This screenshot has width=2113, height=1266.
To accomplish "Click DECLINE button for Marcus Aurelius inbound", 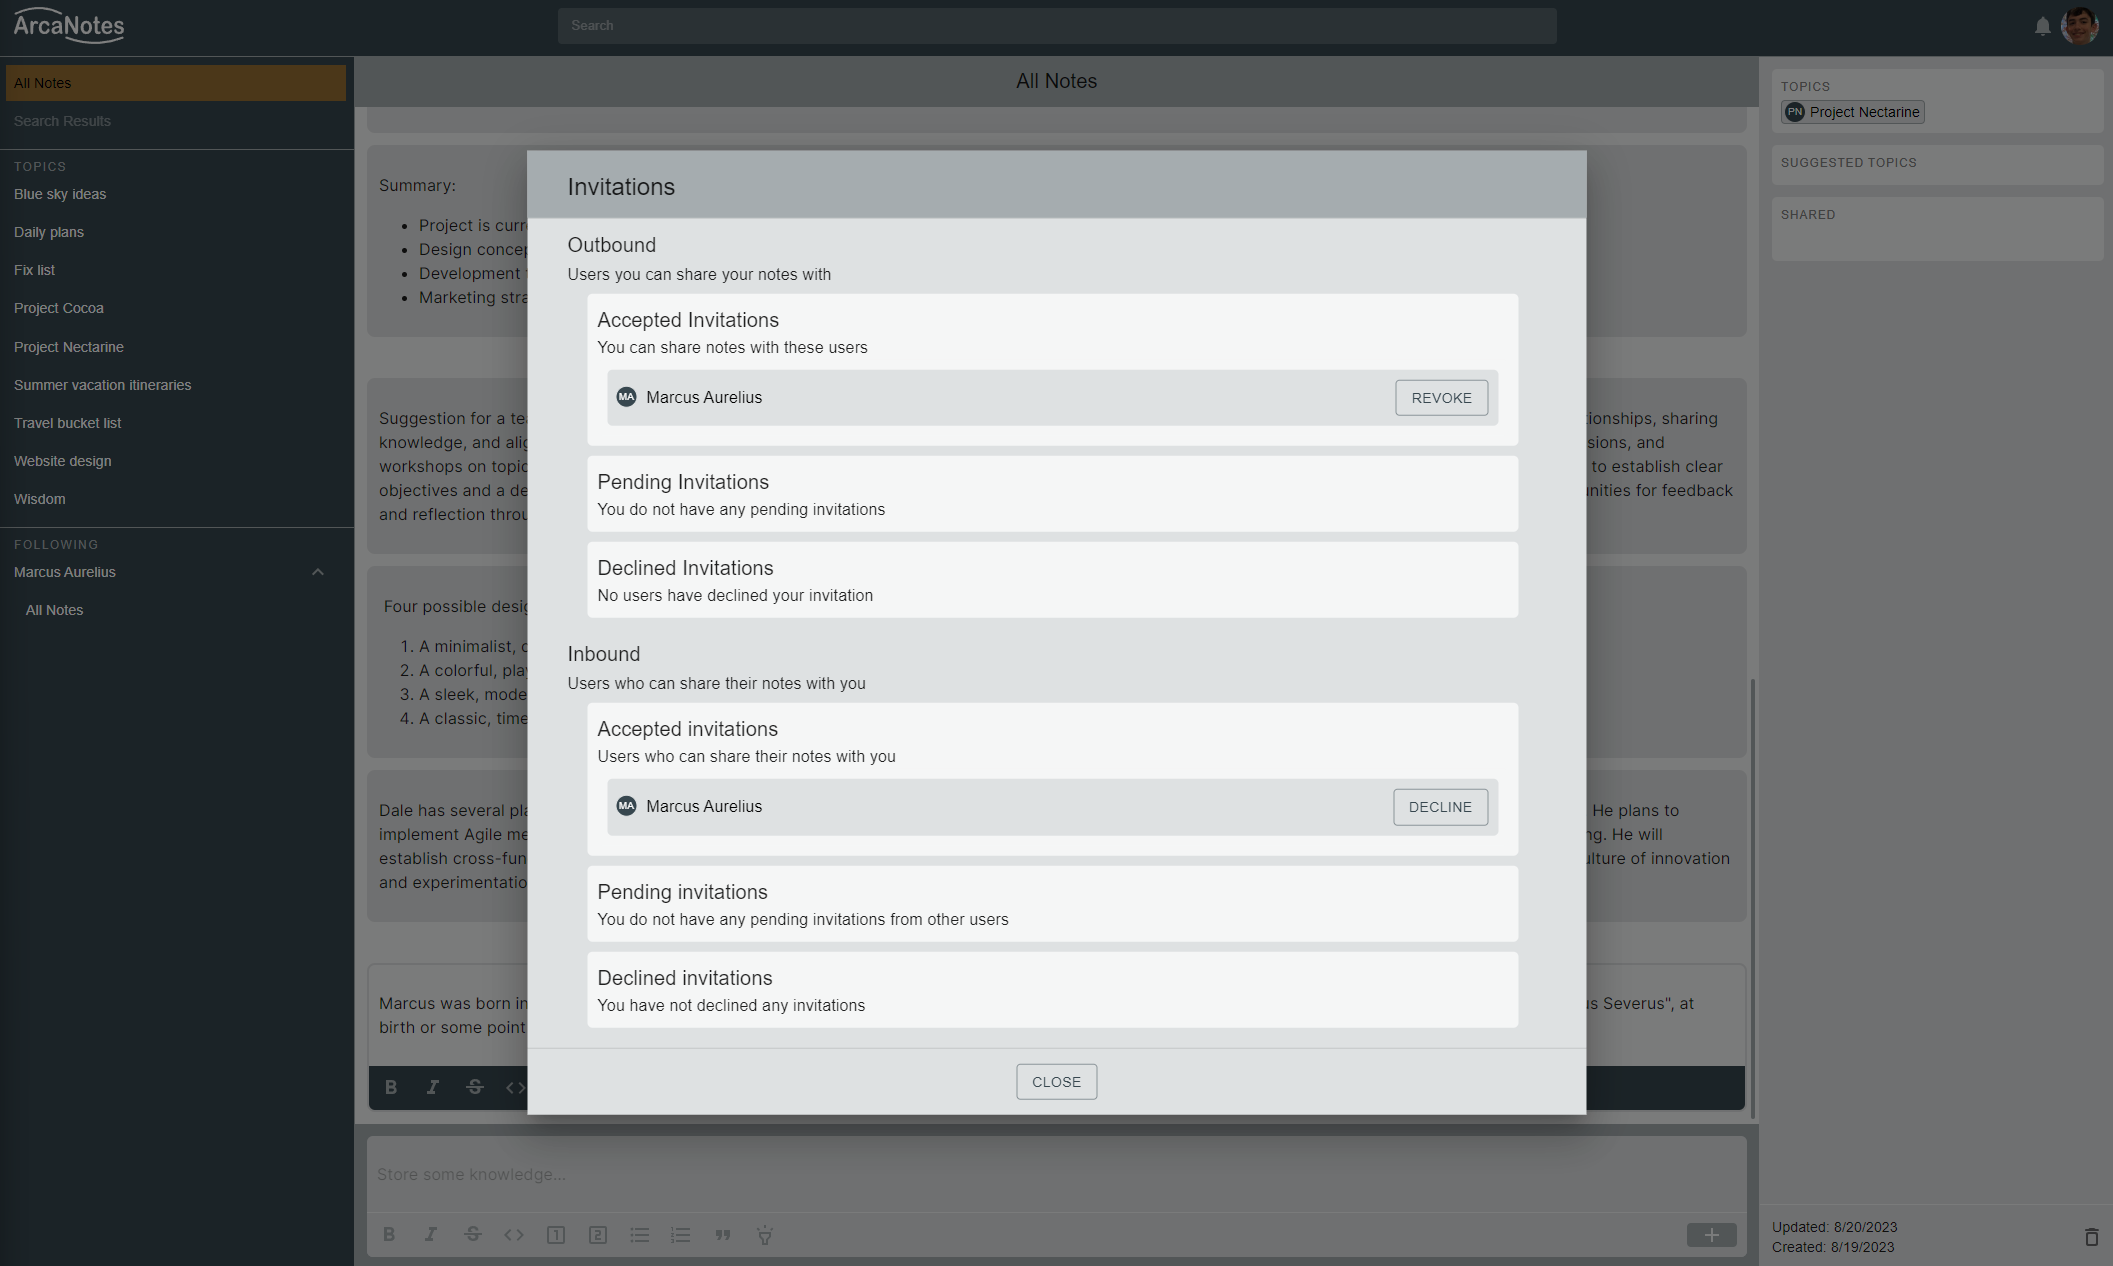I will 1439,806.
